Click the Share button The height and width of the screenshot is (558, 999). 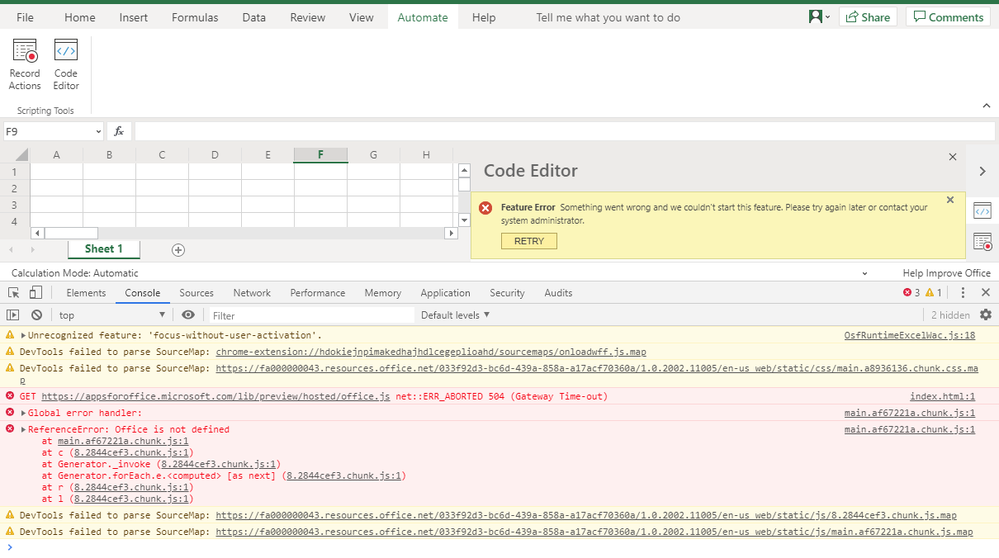coord(868,17)
